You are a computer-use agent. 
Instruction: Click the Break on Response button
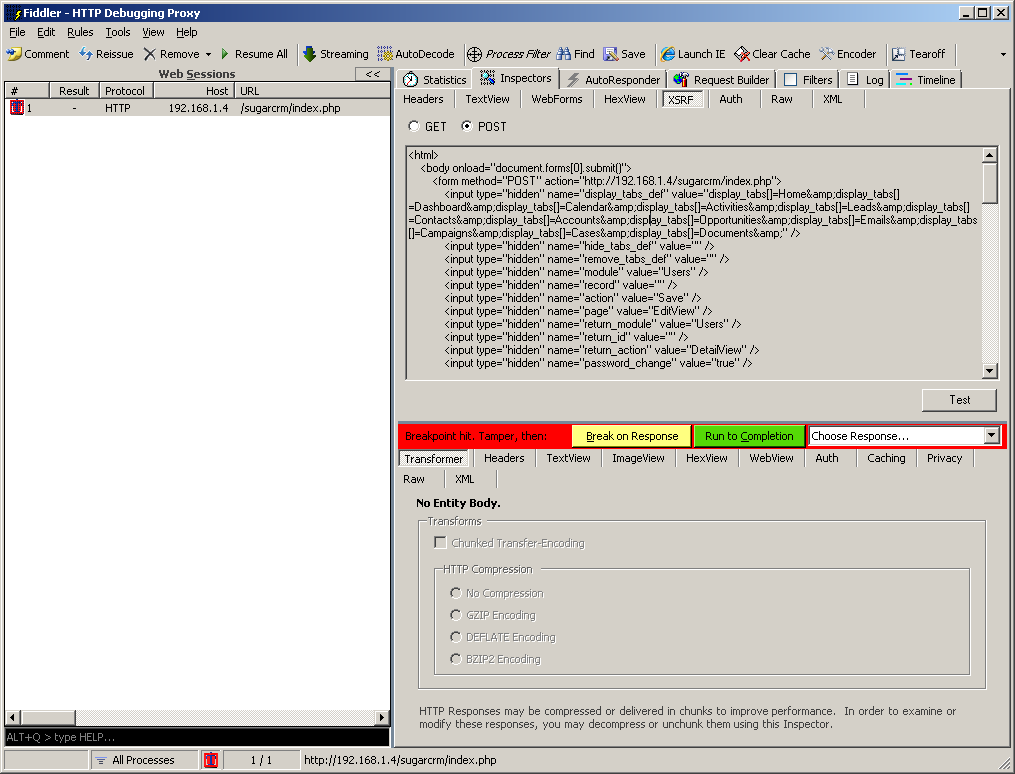click(x=632, y=436)
